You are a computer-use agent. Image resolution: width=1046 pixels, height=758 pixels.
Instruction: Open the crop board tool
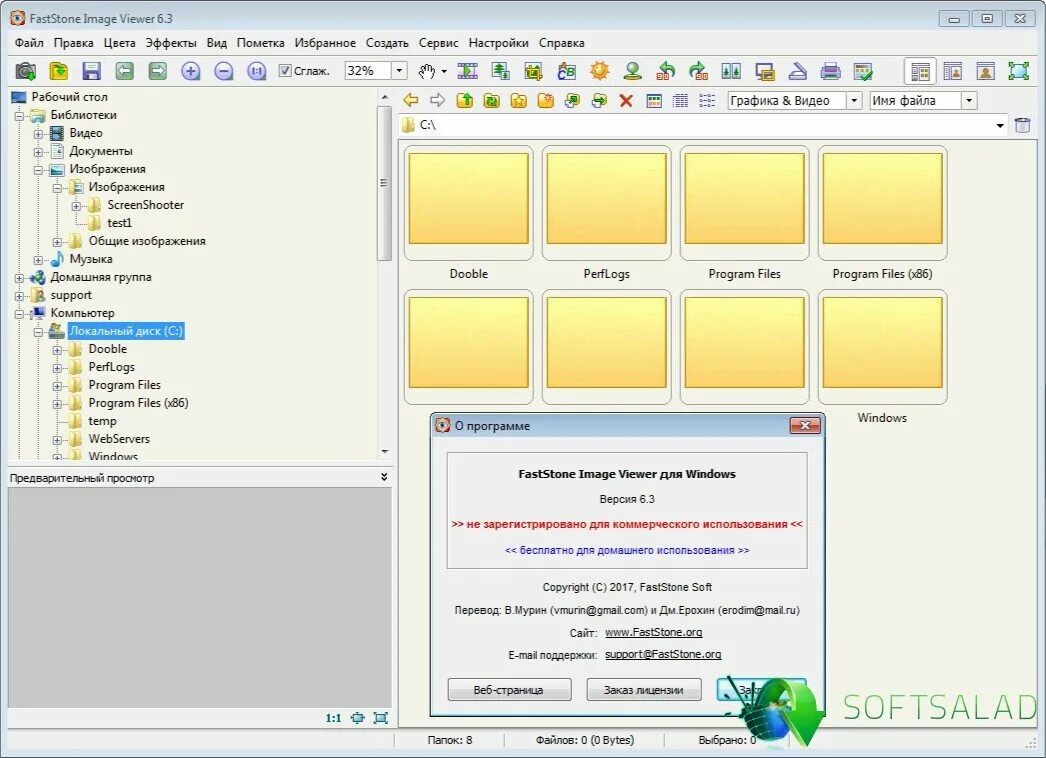click(x=534, y=71)
